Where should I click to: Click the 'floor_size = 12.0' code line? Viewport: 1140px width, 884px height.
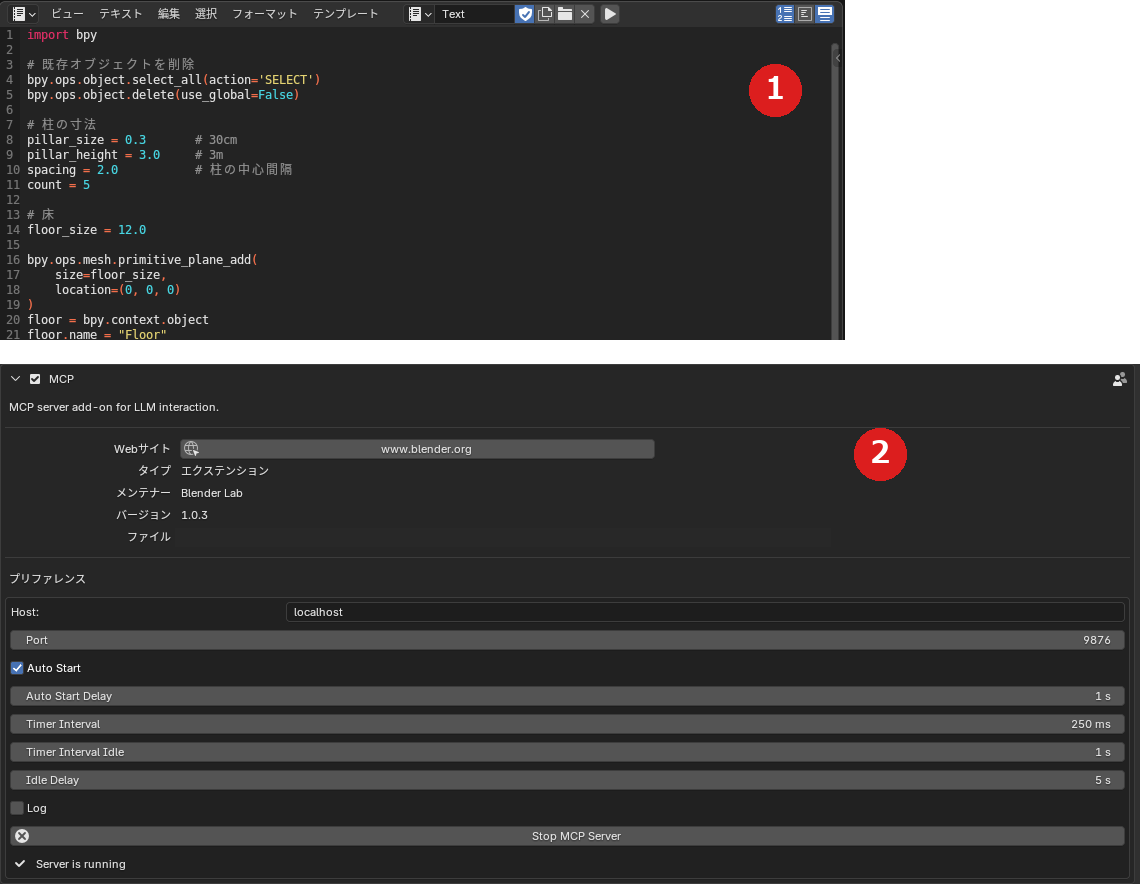87,230
